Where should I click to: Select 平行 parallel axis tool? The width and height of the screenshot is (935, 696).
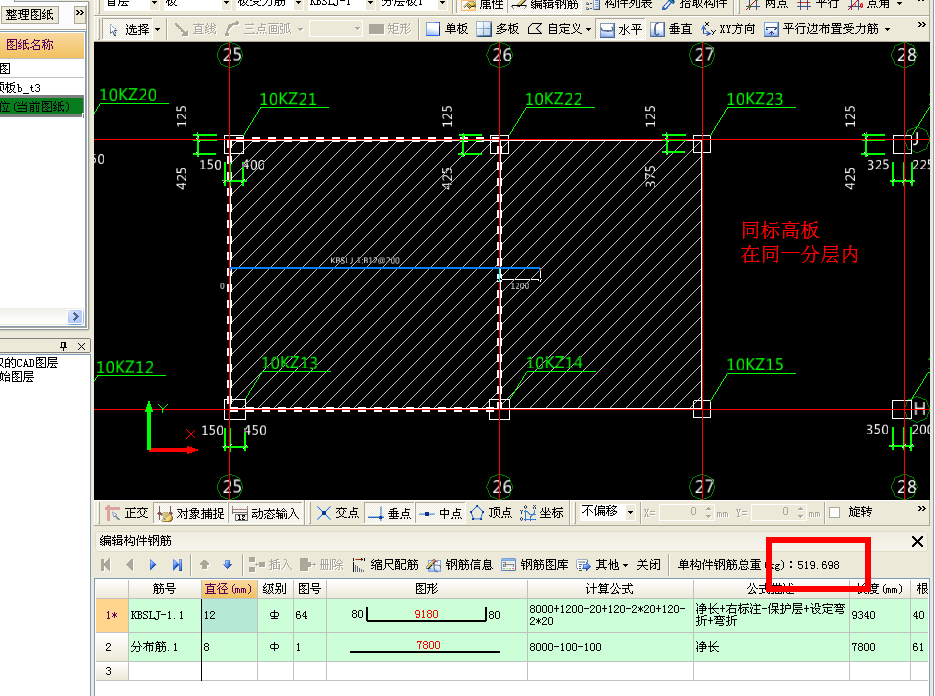coord(818,5)
